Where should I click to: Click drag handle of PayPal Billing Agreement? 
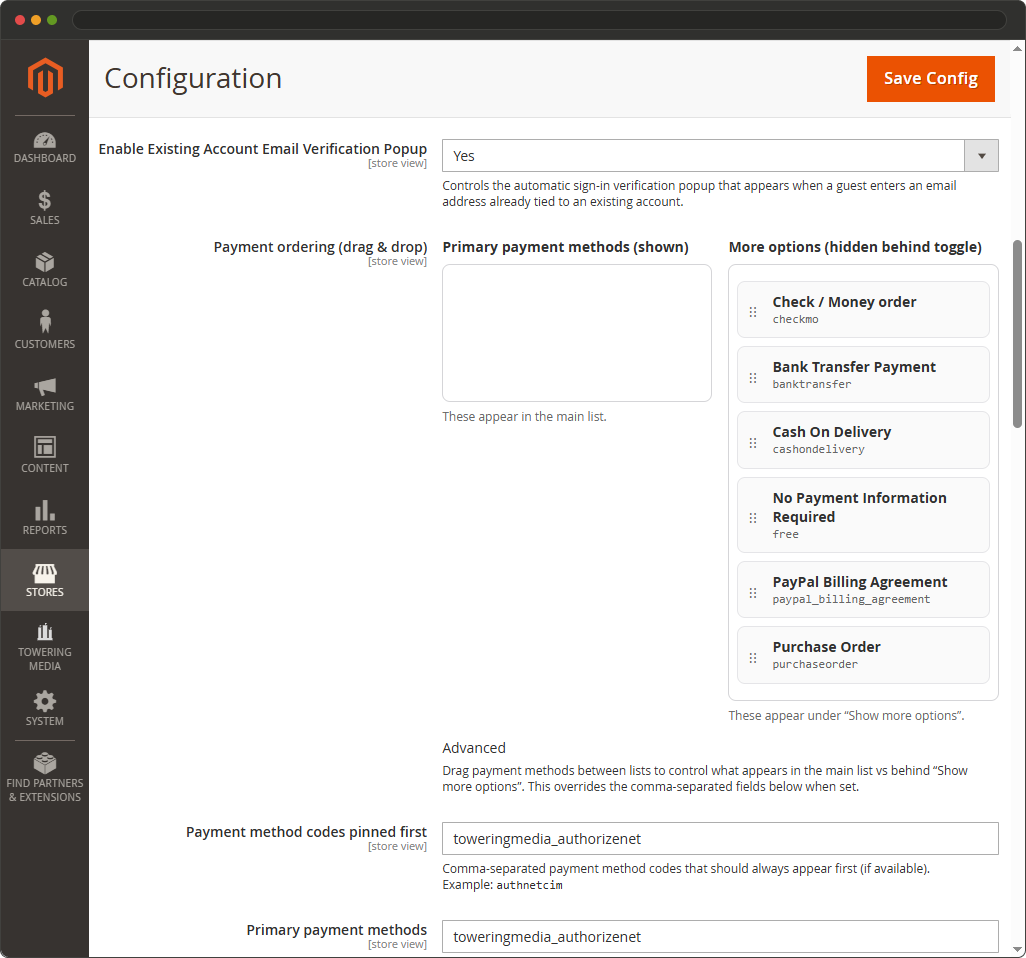753,593
